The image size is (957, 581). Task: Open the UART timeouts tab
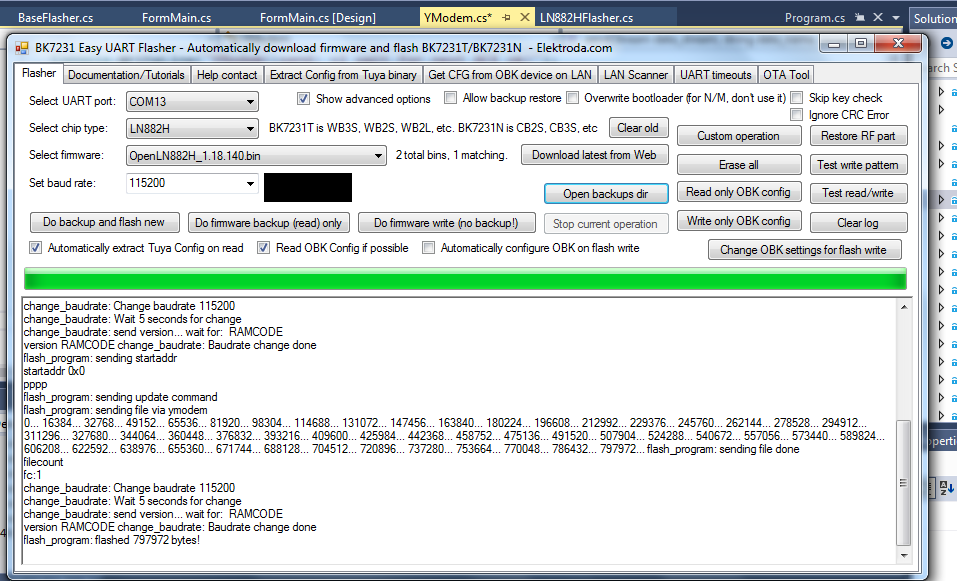click(715, 75)
